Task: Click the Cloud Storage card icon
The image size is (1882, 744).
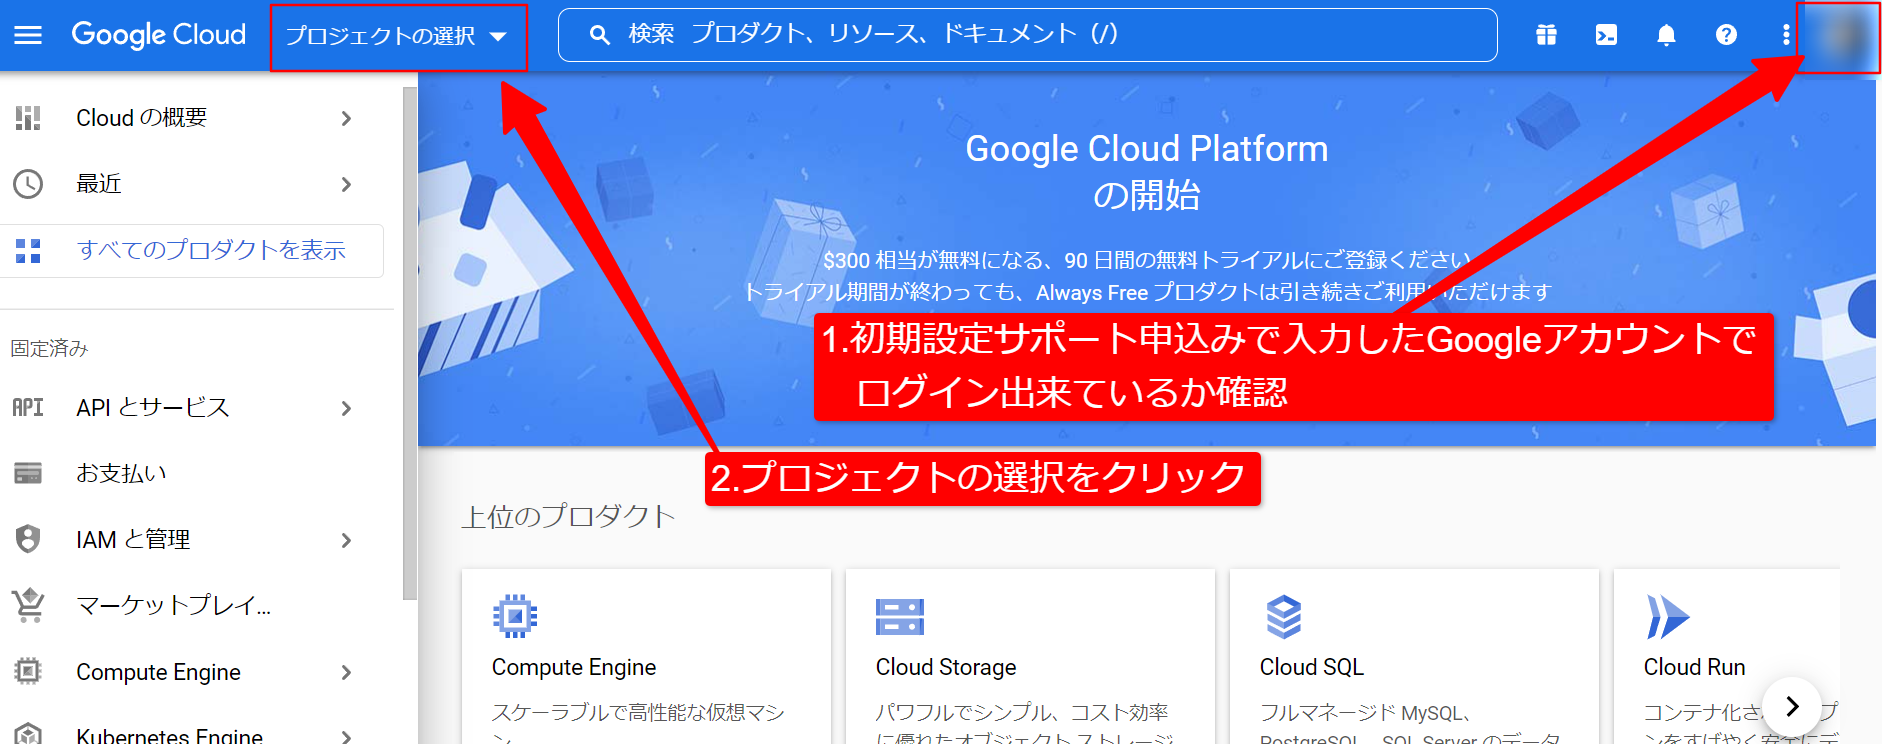Action: (900, 617)
